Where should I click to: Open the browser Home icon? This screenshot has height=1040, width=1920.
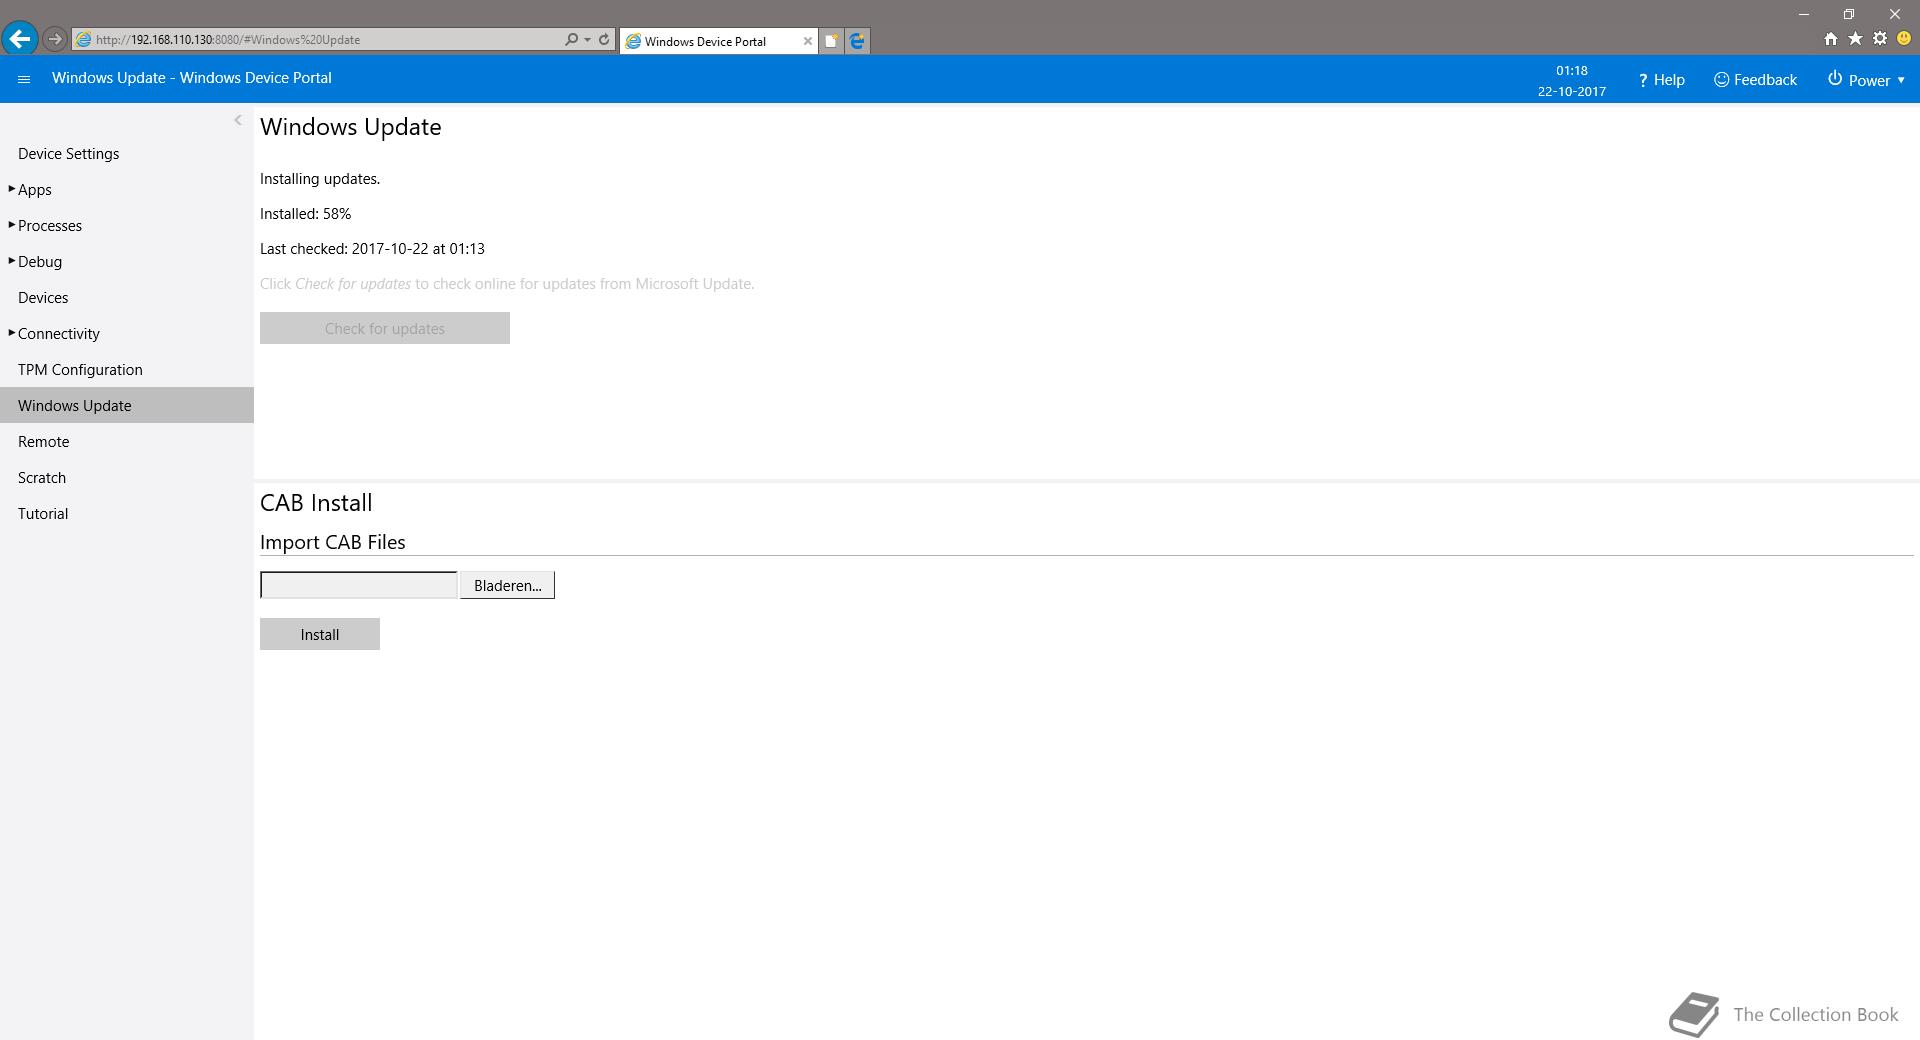tap(1830, 39)
